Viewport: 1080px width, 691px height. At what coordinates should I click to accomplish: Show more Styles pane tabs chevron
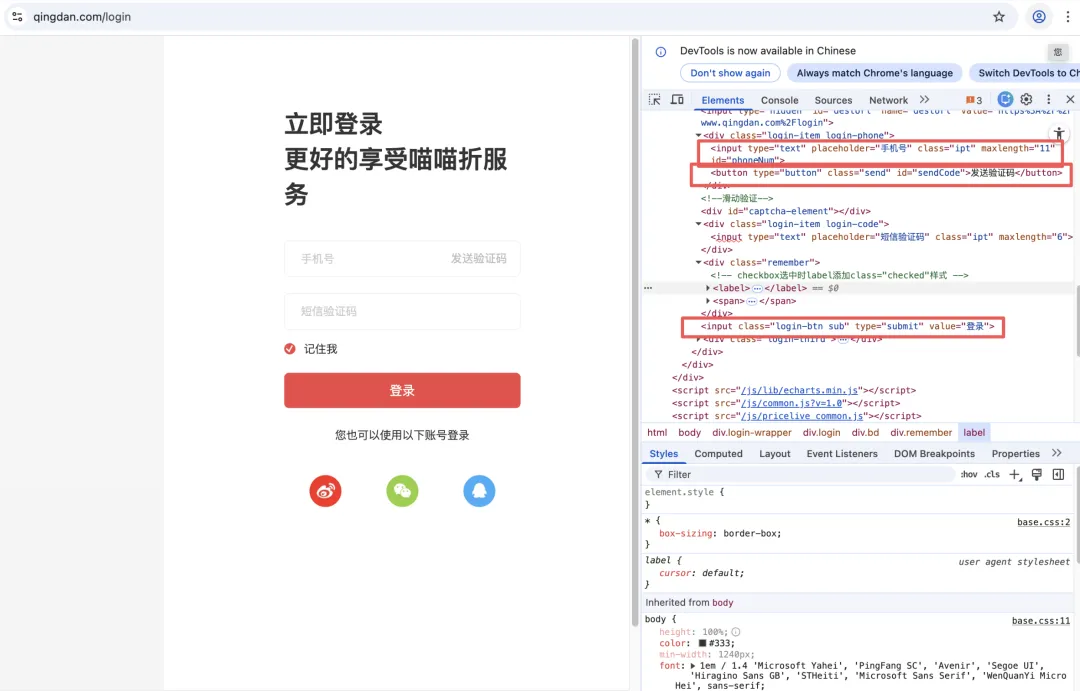1057,453
